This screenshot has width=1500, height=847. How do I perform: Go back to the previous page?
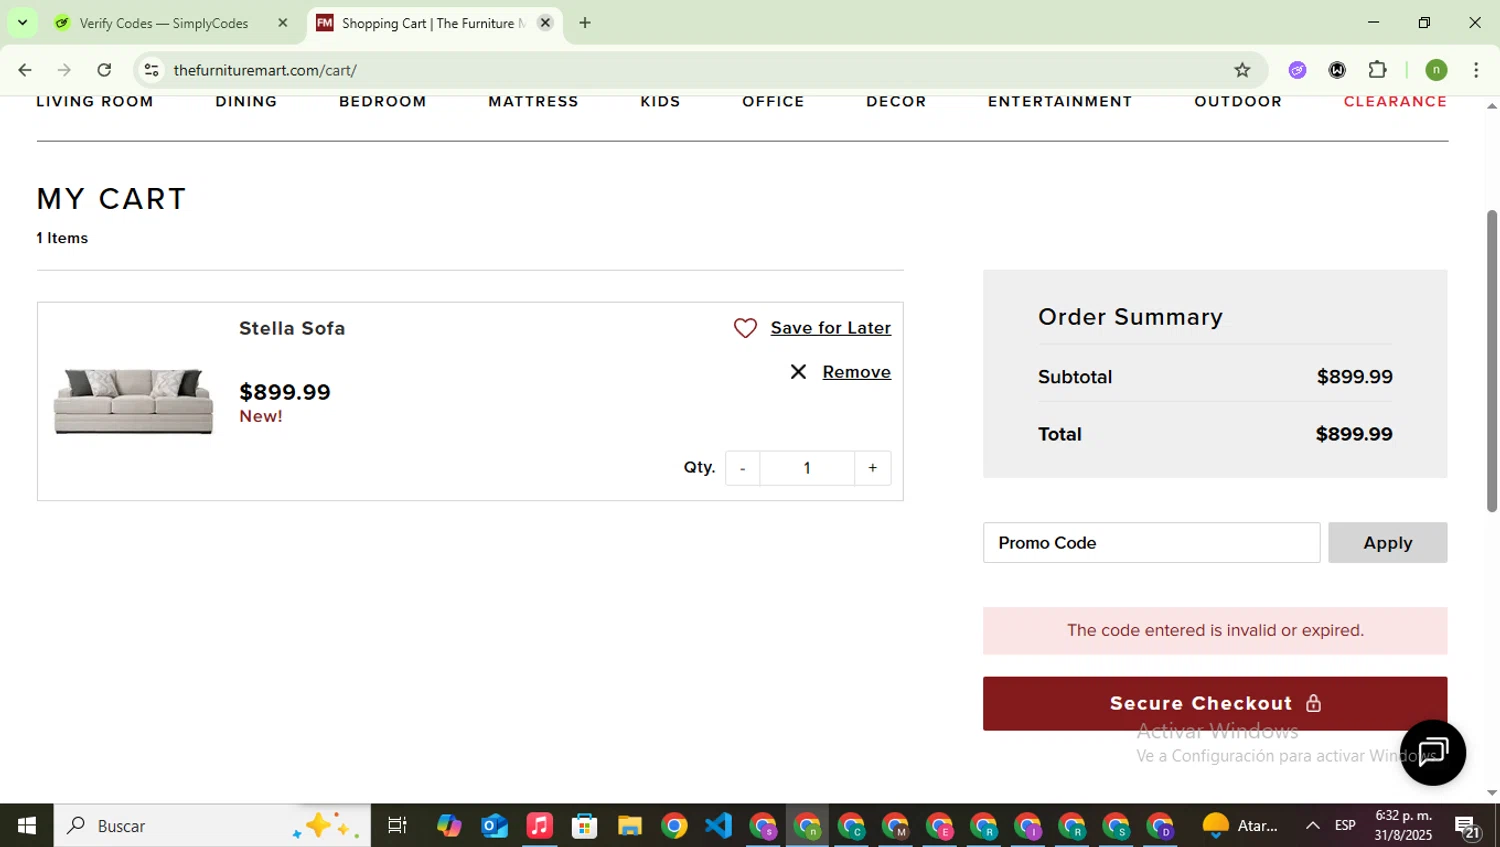pos(25,70)
